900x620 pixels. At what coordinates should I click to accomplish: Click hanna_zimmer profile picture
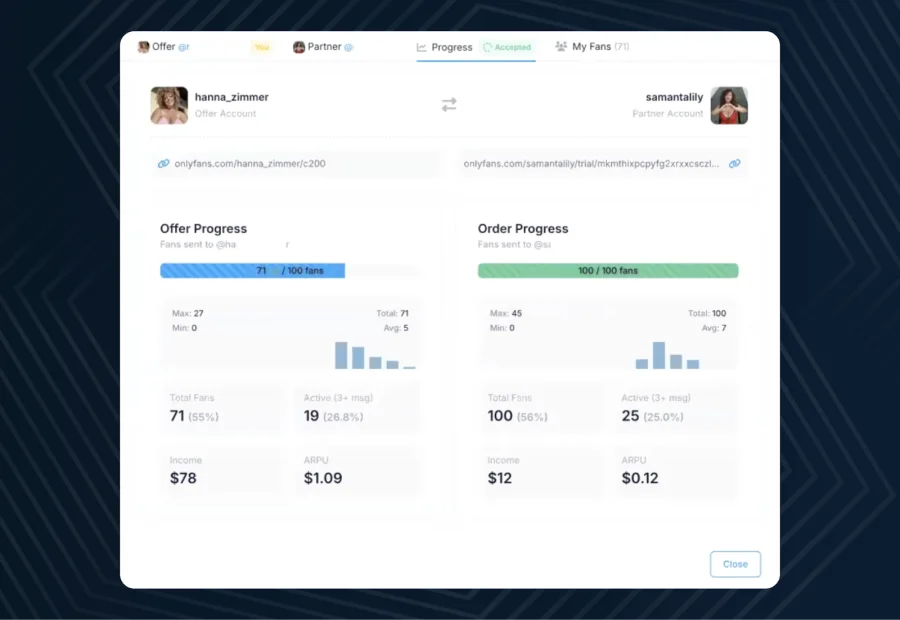[169, 105]
